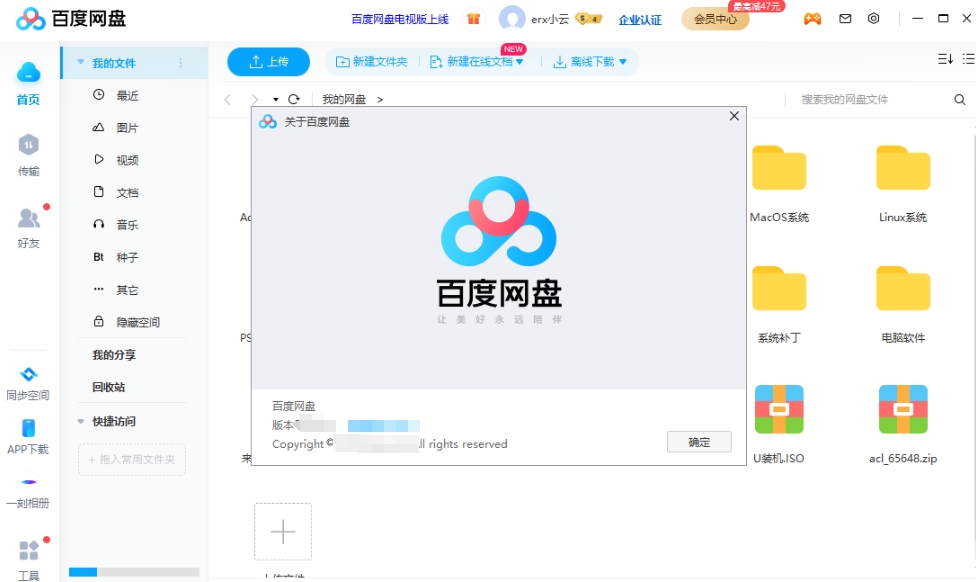Click the erx小云 username
The image size is (976, 582).
tap(550, 19)
